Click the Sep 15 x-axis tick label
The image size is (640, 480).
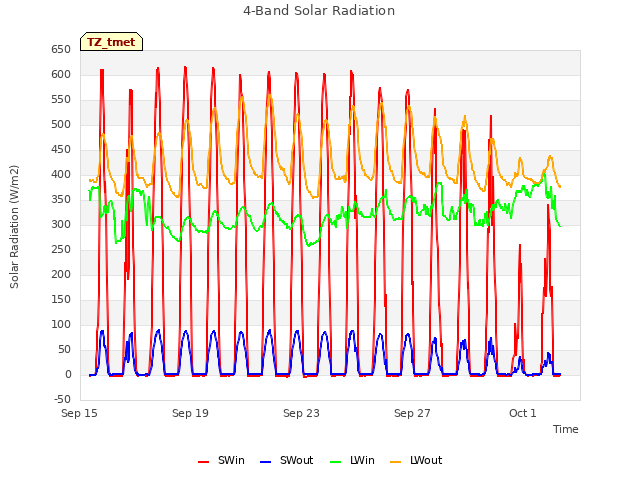pyautogui.click(x=79, y=413)
